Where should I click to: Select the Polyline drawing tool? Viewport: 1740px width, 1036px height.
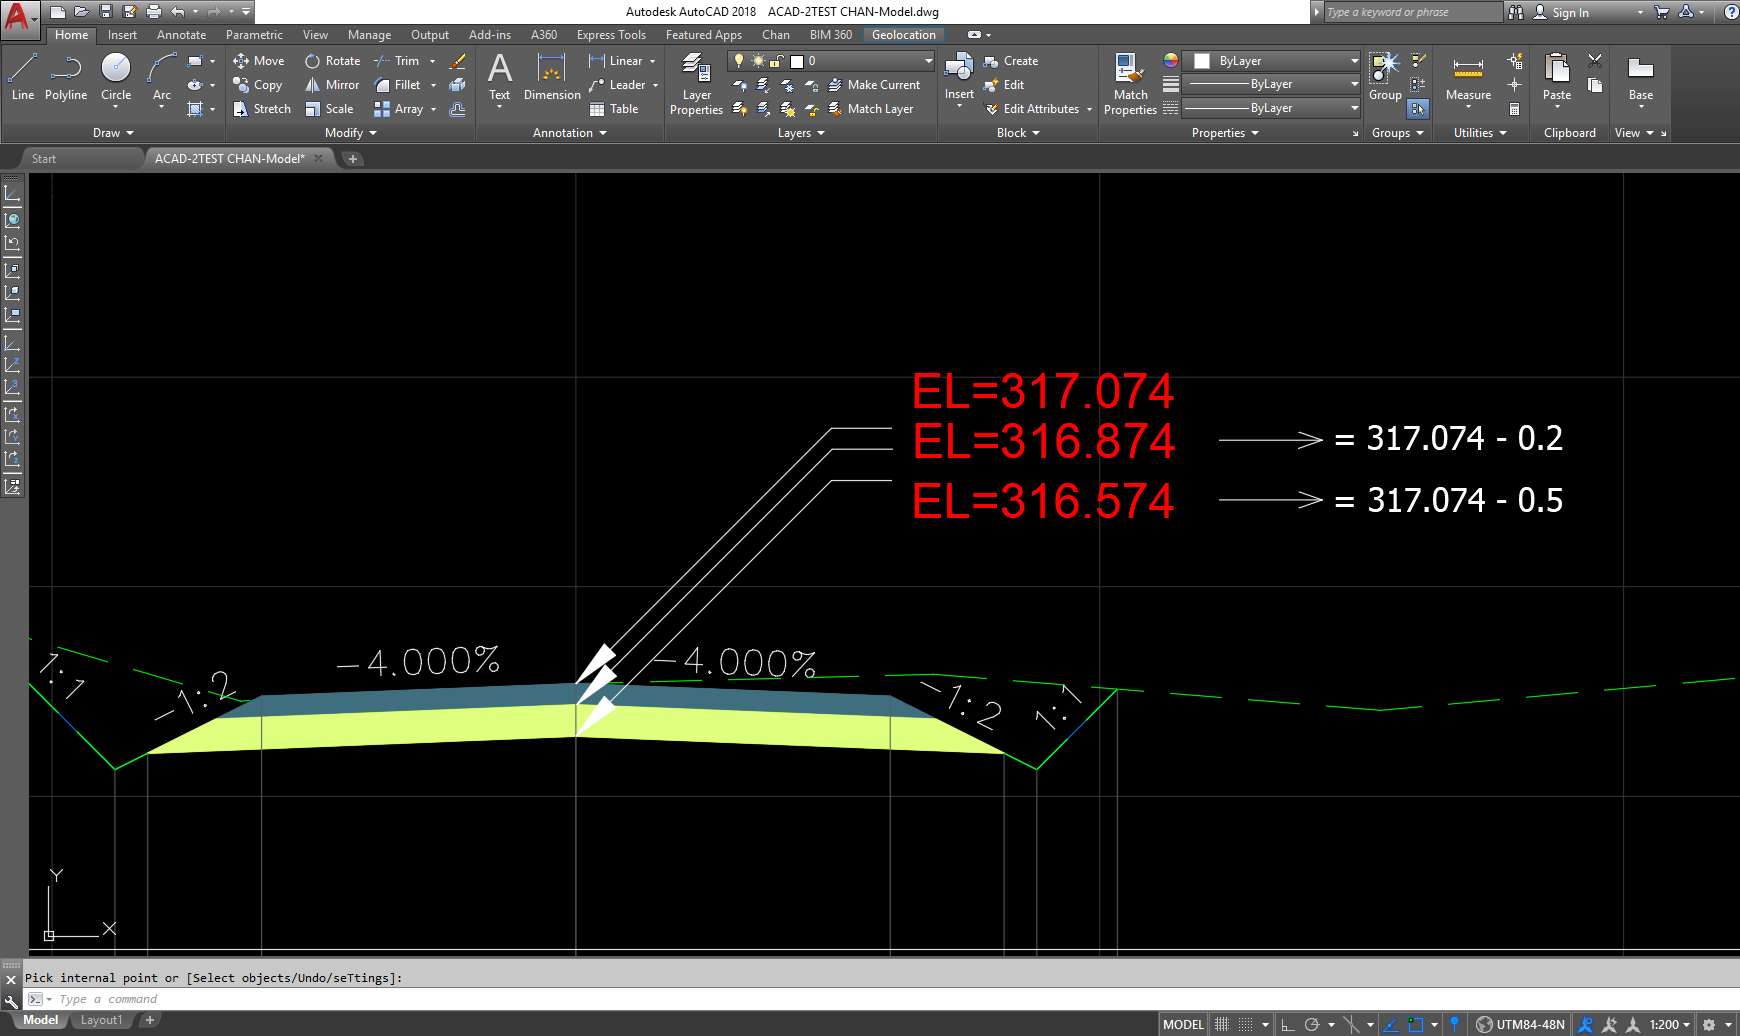(x=66, y=77)
